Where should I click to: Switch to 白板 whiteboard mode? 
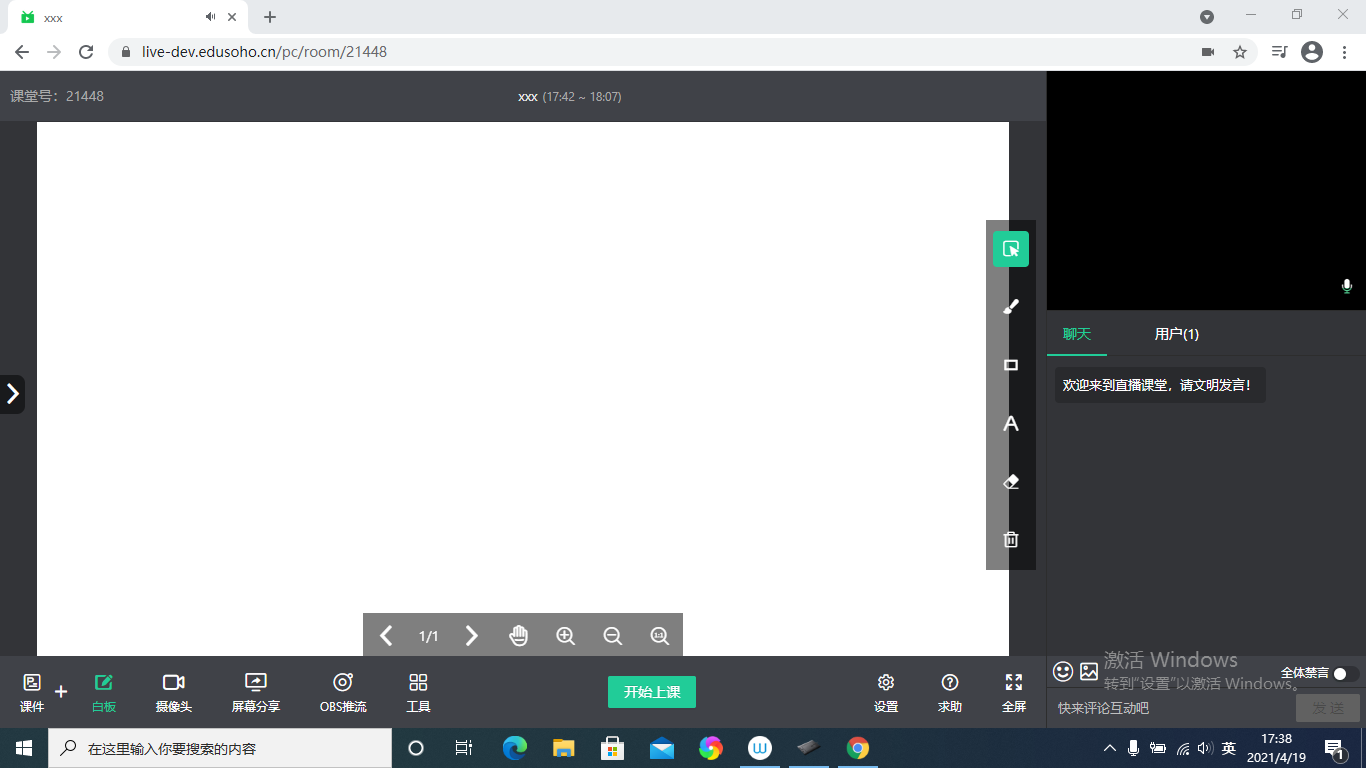104,693
